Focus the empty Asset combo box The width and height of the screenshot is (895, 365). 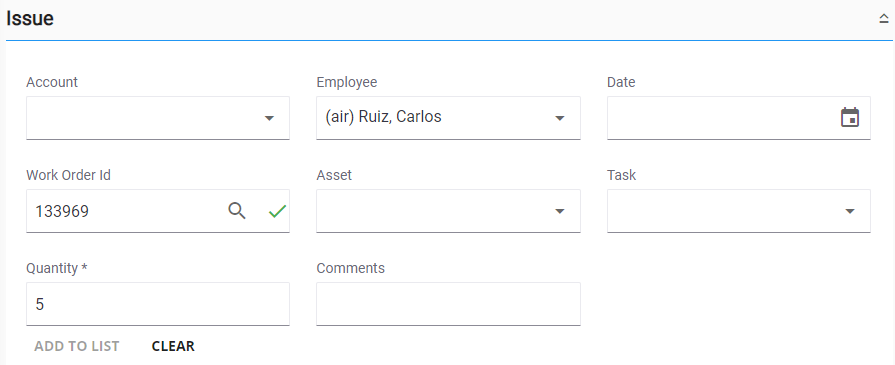click(448, 211)
